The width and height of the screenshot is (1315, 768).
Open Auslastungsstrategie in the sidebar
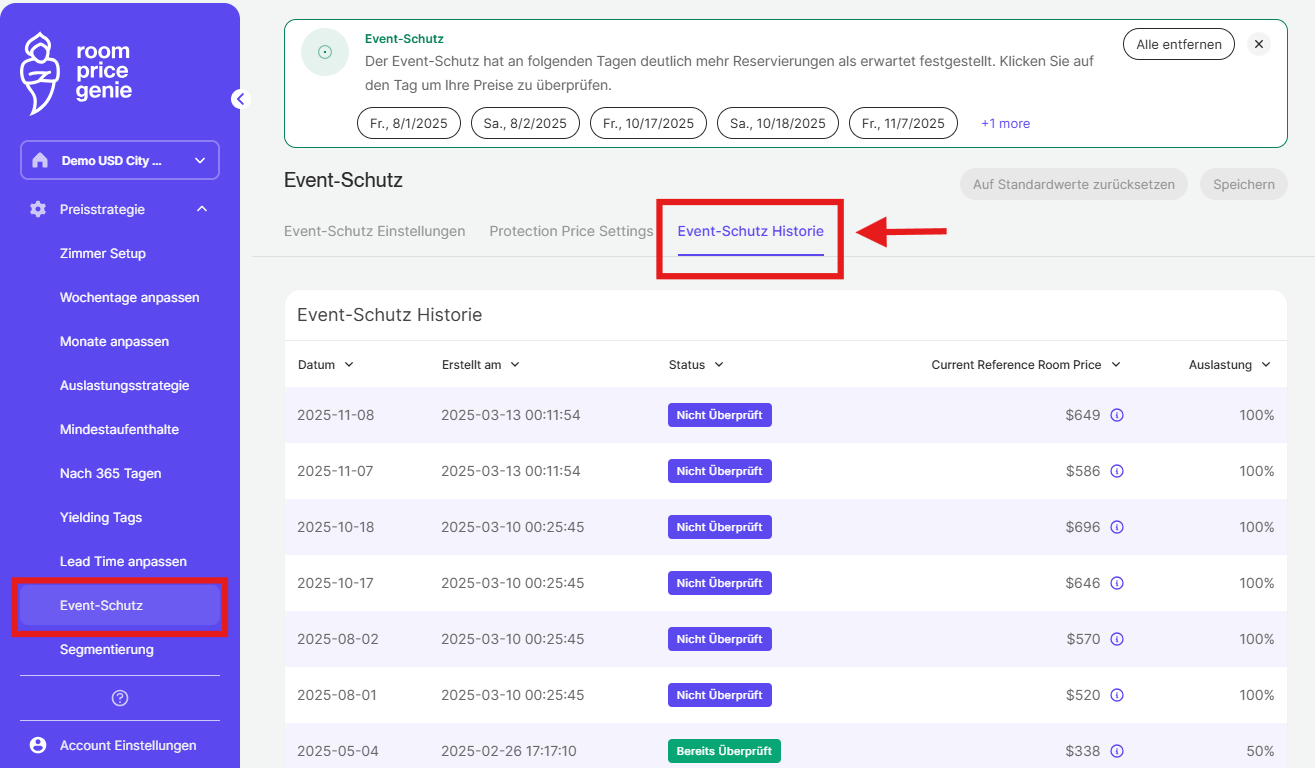124,385
